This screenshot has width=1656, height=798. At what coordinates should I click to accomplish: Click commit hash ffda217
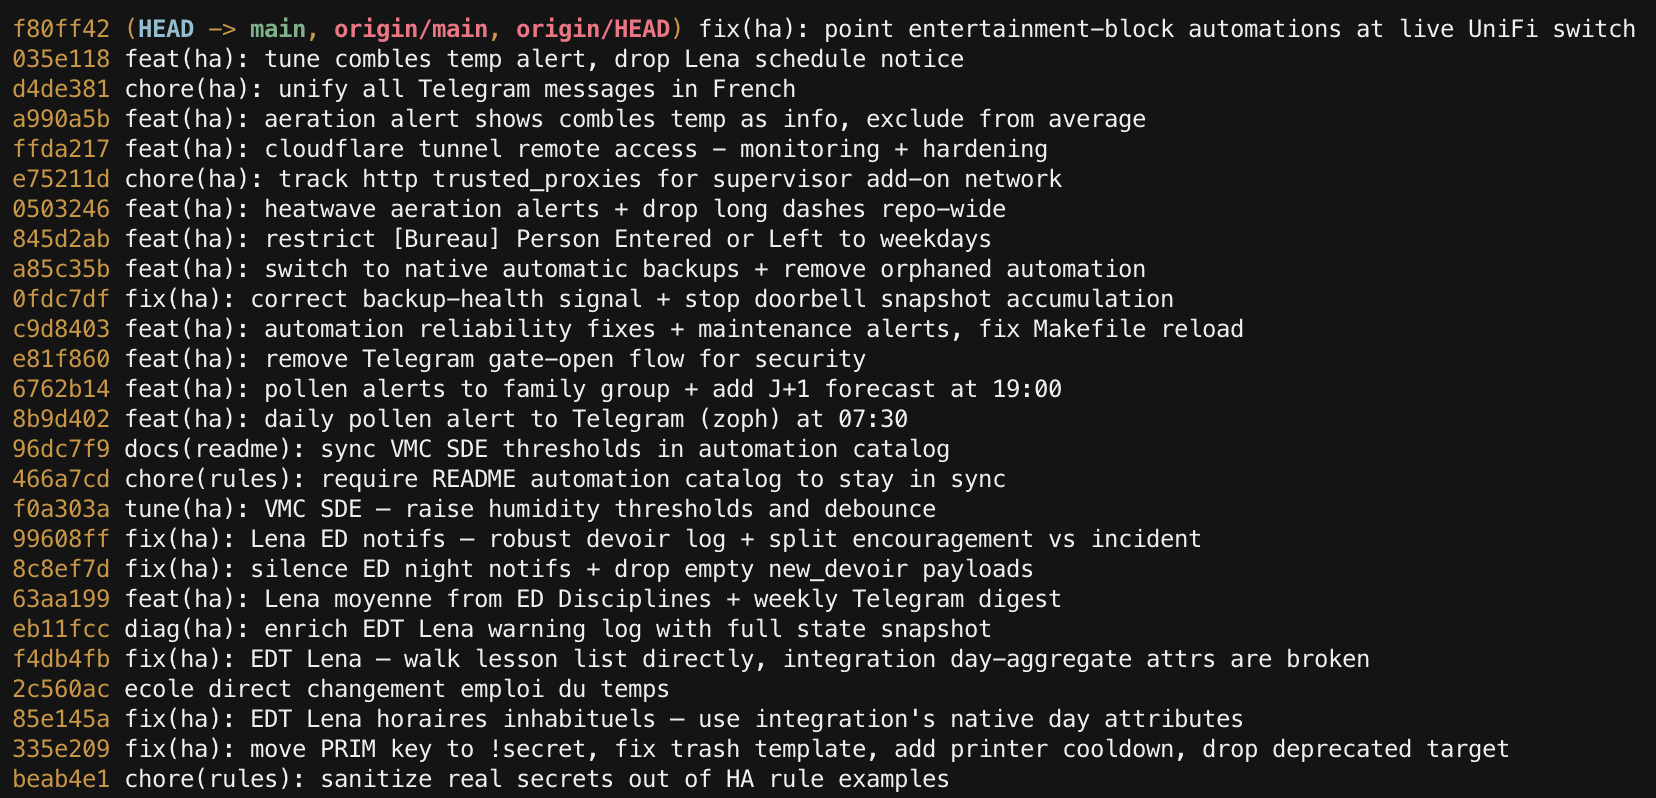(61, 149)
